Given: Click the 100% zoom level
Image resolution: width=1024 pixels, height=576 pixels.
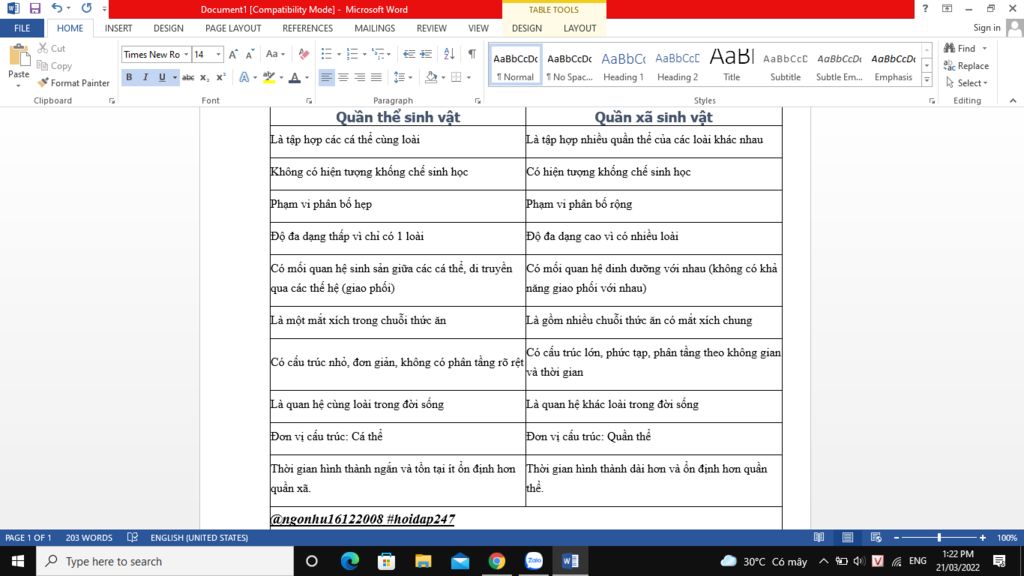Looking at the screenshot, I should [1006, 537].
